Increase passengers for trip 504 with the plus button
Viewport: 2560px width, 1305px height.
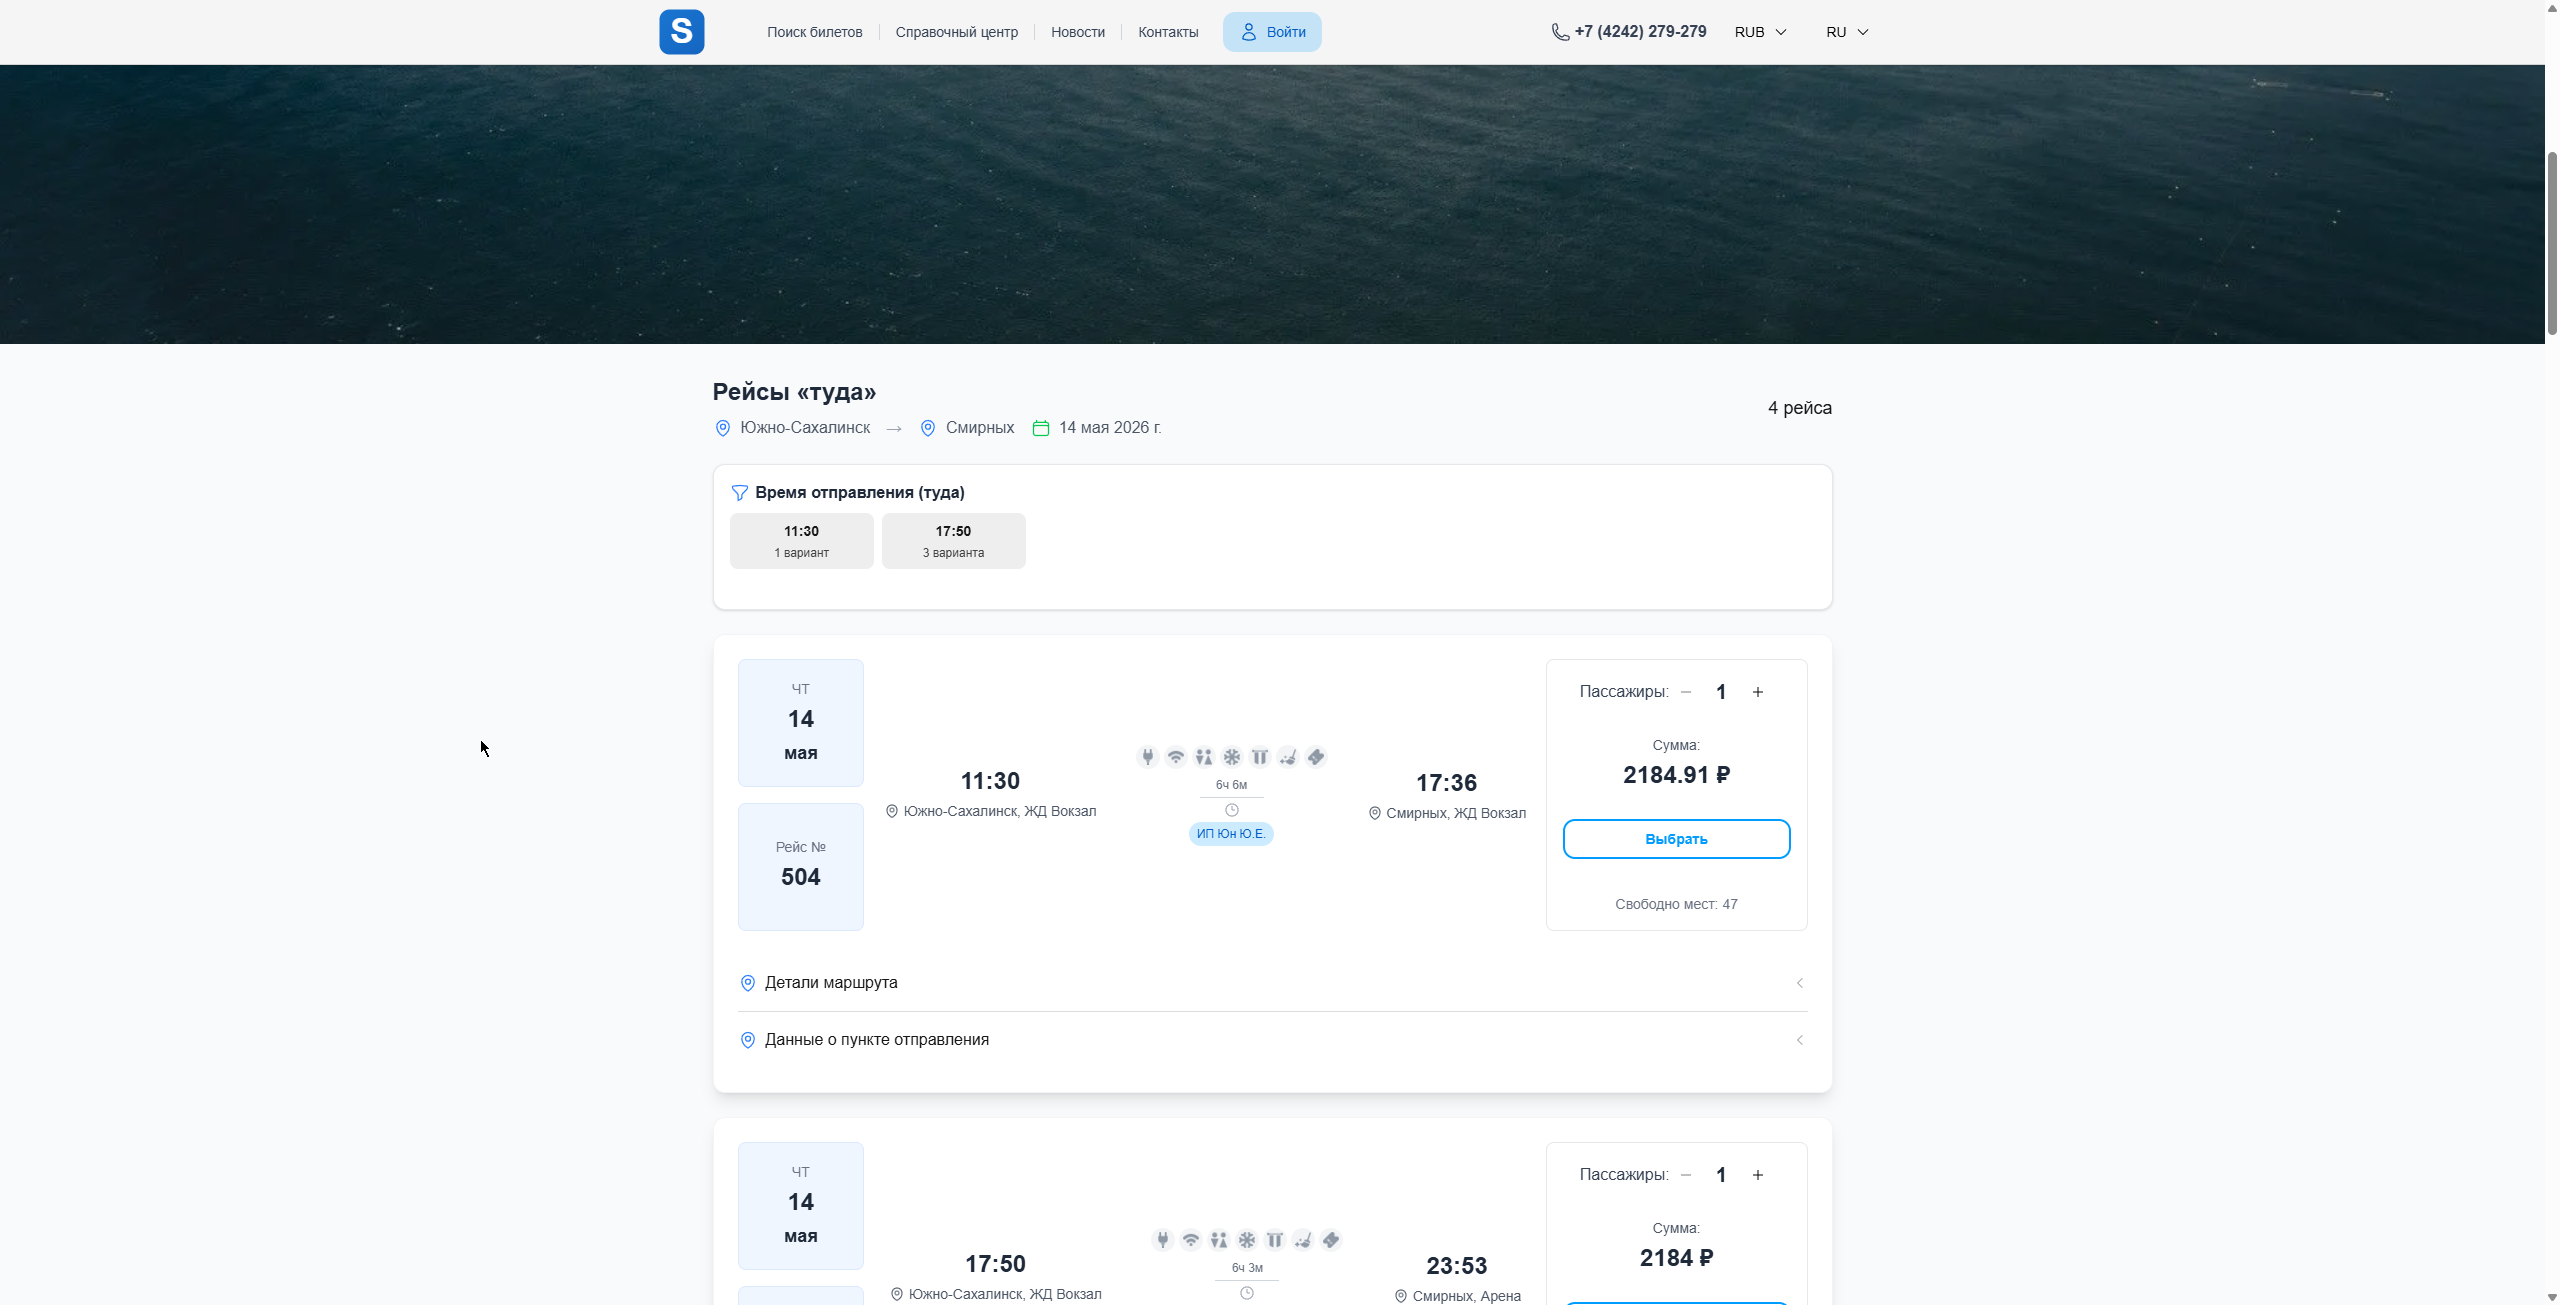tap(1757, 692)
